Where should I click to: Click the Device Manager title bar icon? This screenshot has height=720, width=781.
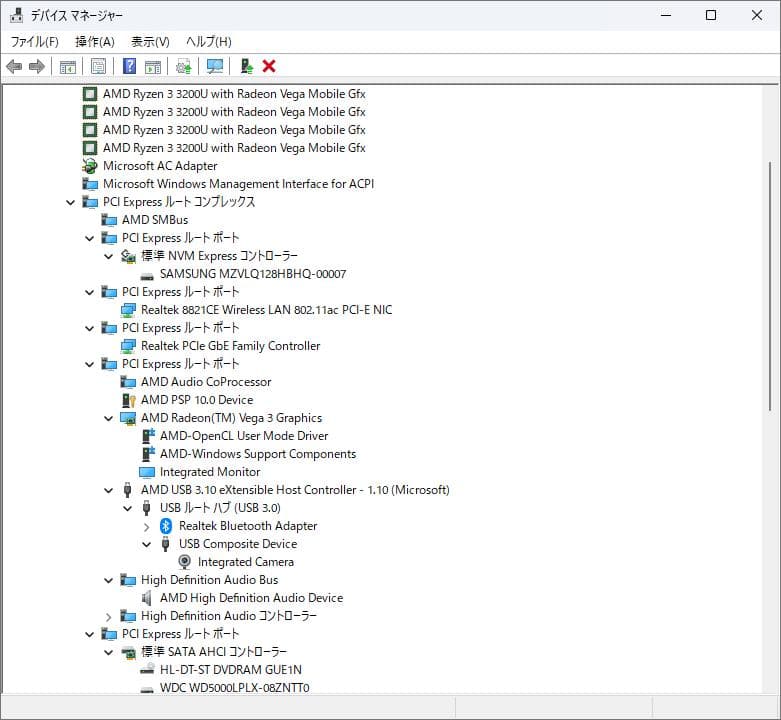(16, 15)
